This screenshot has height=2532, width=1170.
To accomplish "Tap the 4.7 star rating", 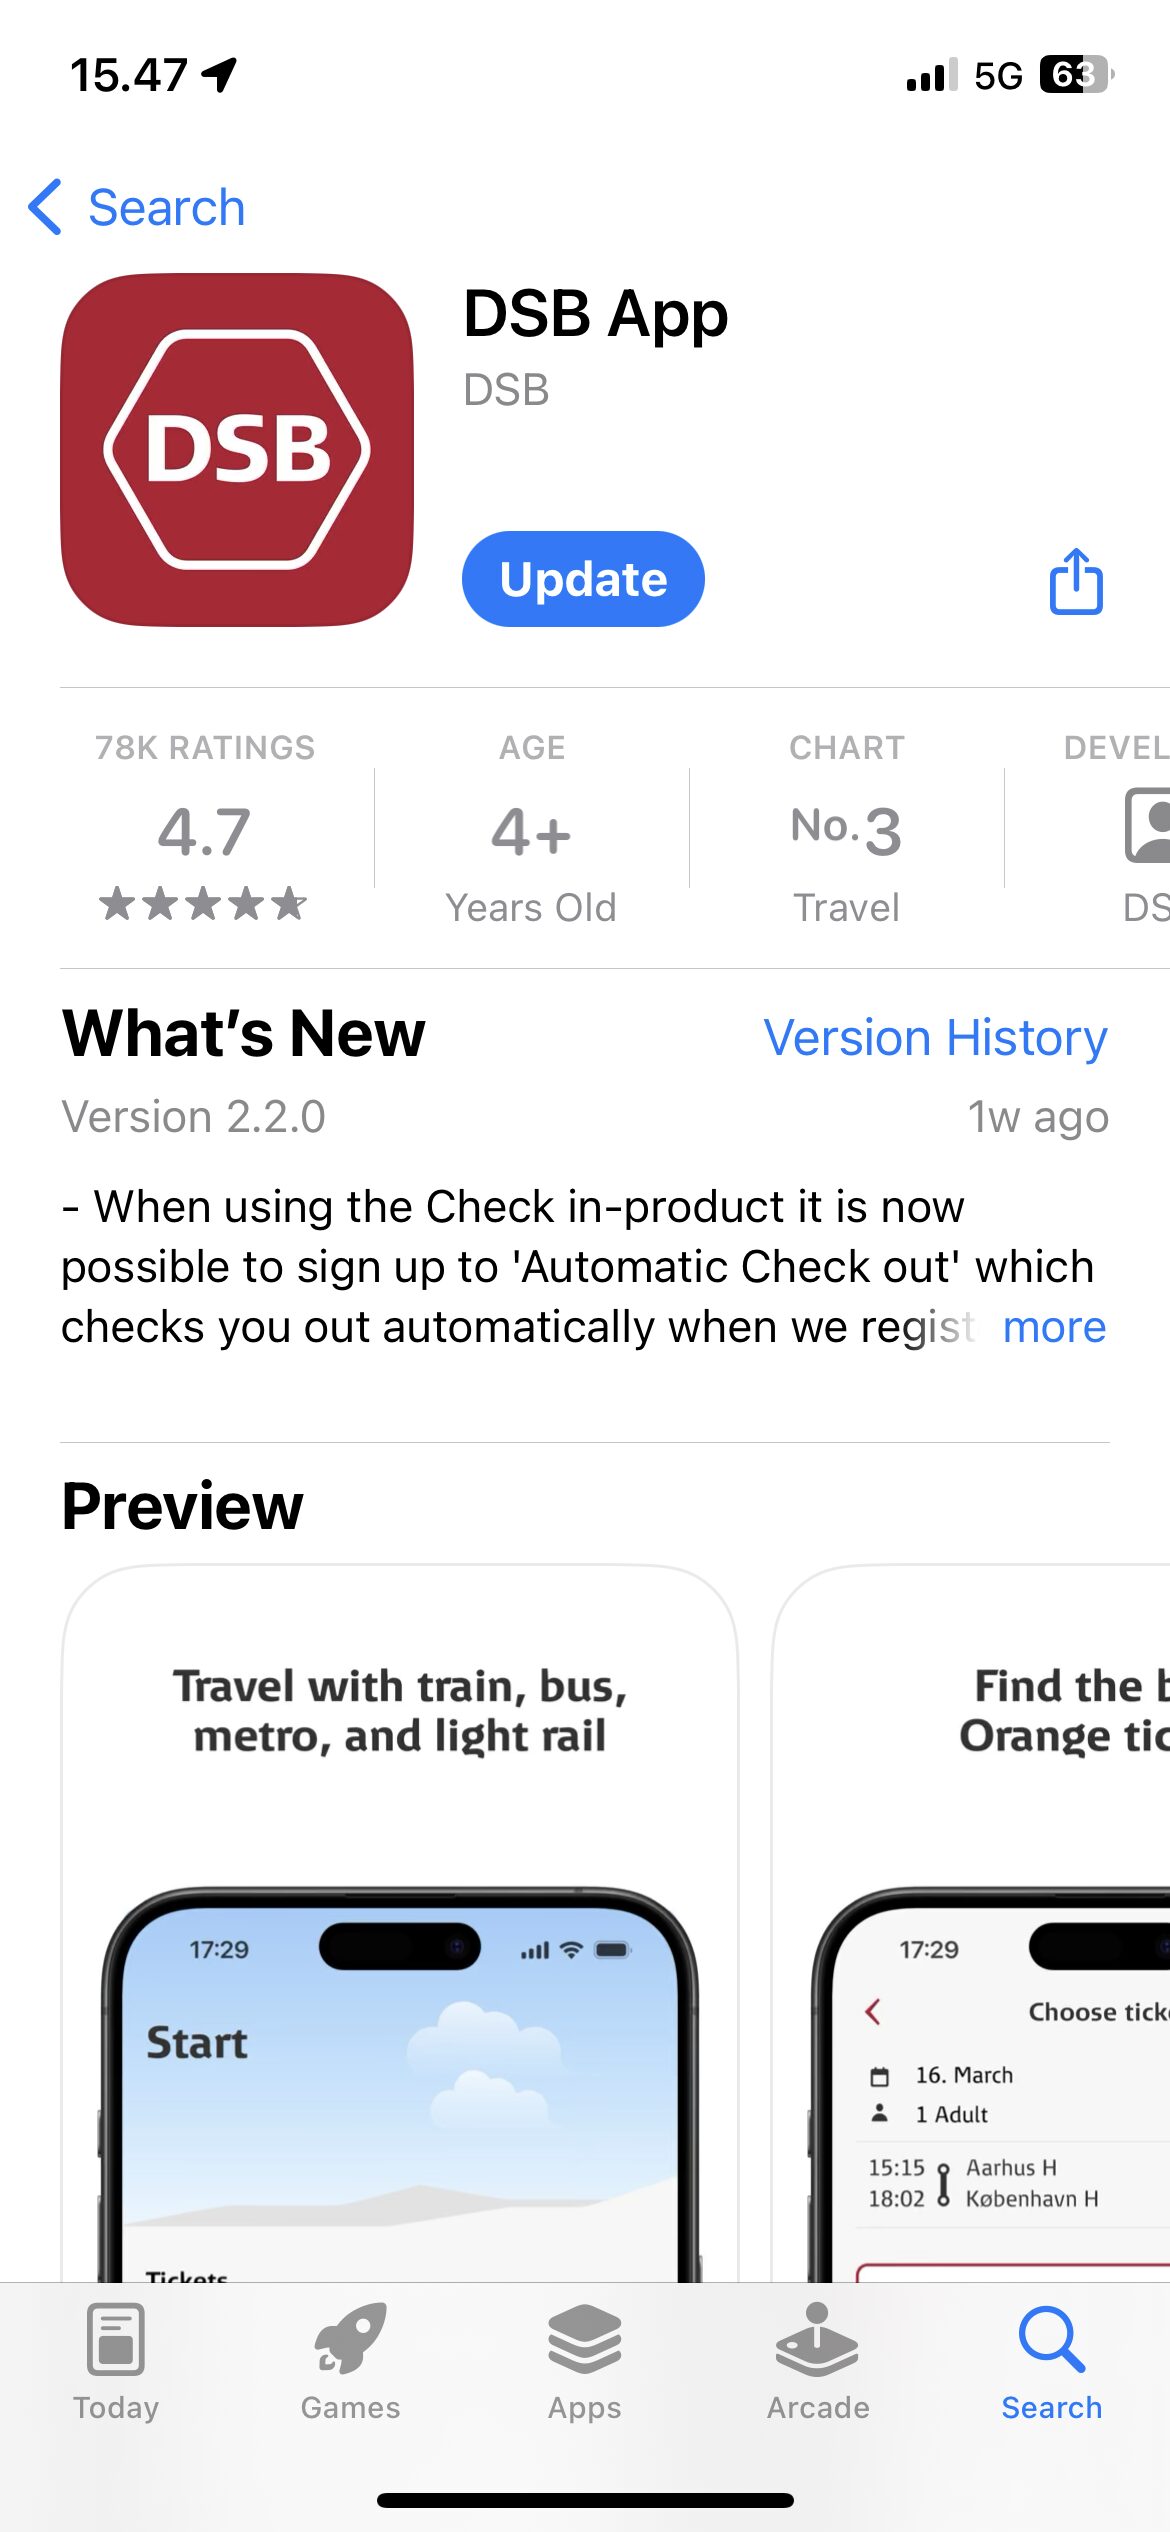I will pos(204,831).
